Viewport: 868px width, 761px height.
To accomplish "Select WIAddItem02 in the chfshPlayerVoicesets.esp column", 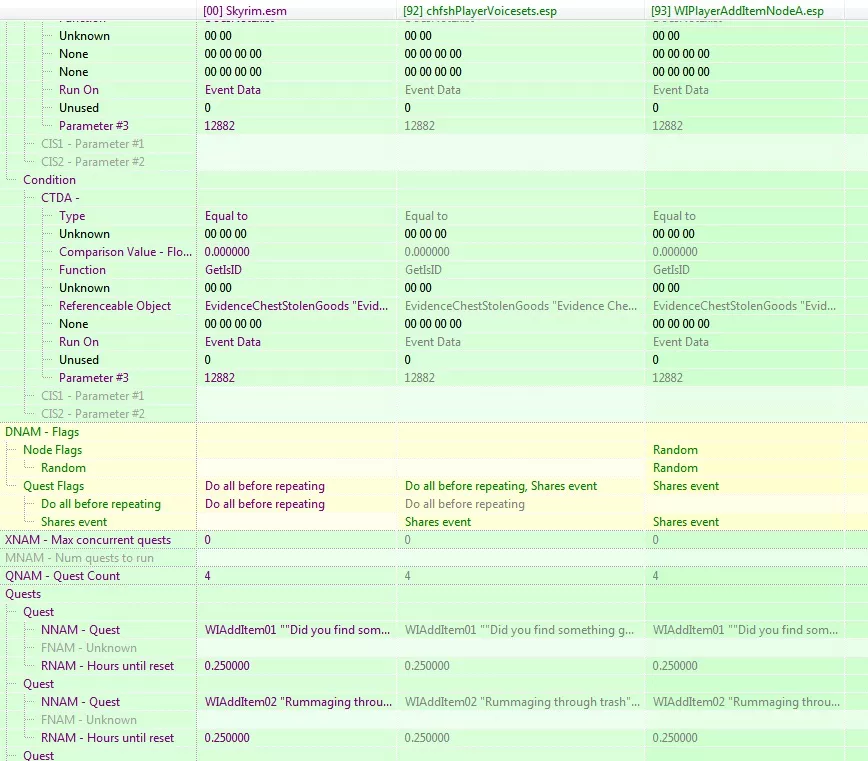I will 522,702.
